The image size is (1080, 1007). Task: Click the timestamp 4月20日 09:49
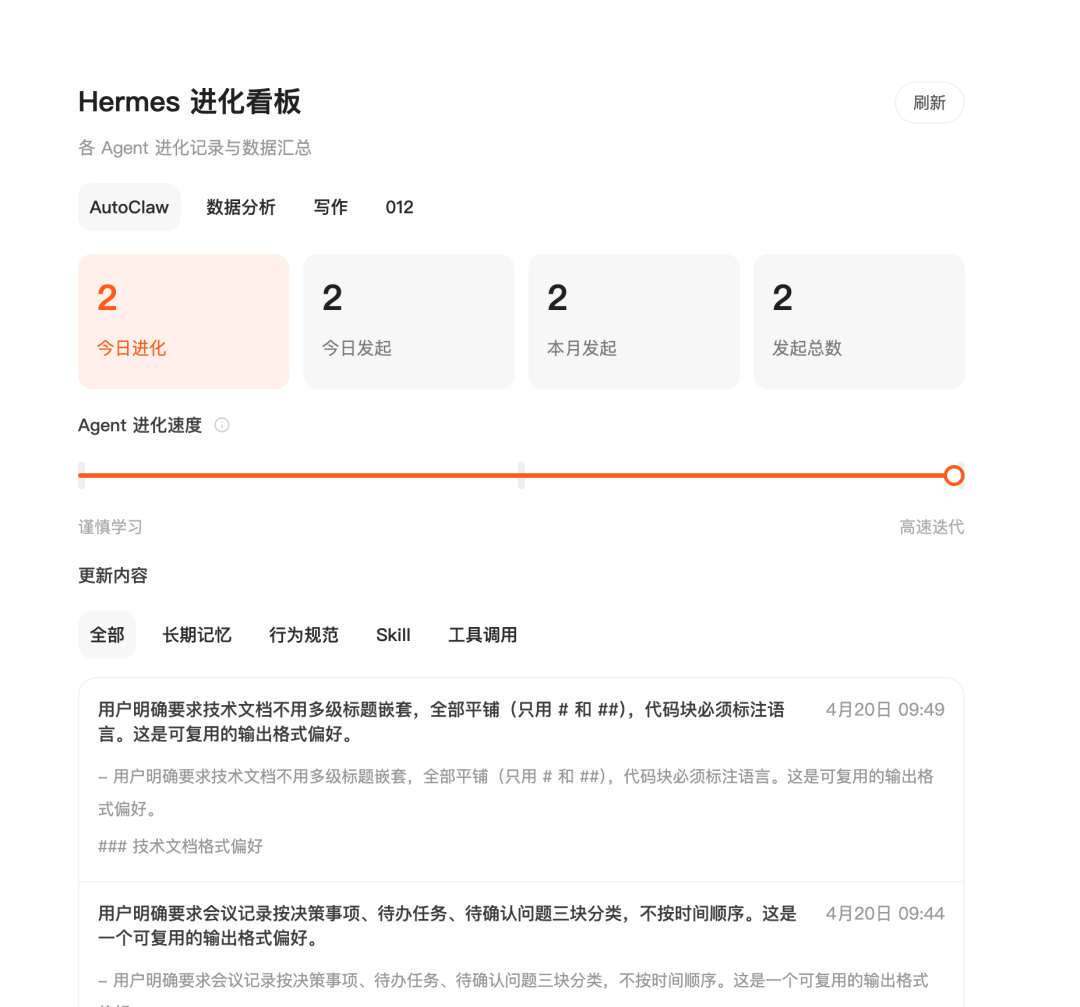click(884, 709)
